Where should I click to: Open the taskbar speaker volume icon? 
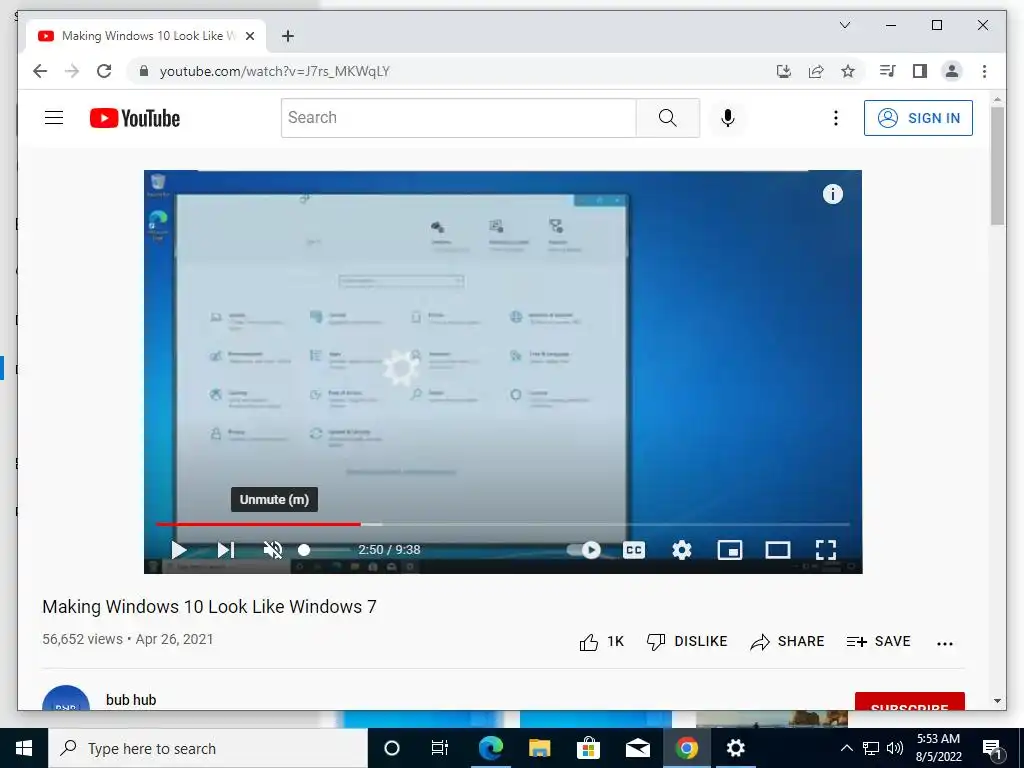click(895, 748)
